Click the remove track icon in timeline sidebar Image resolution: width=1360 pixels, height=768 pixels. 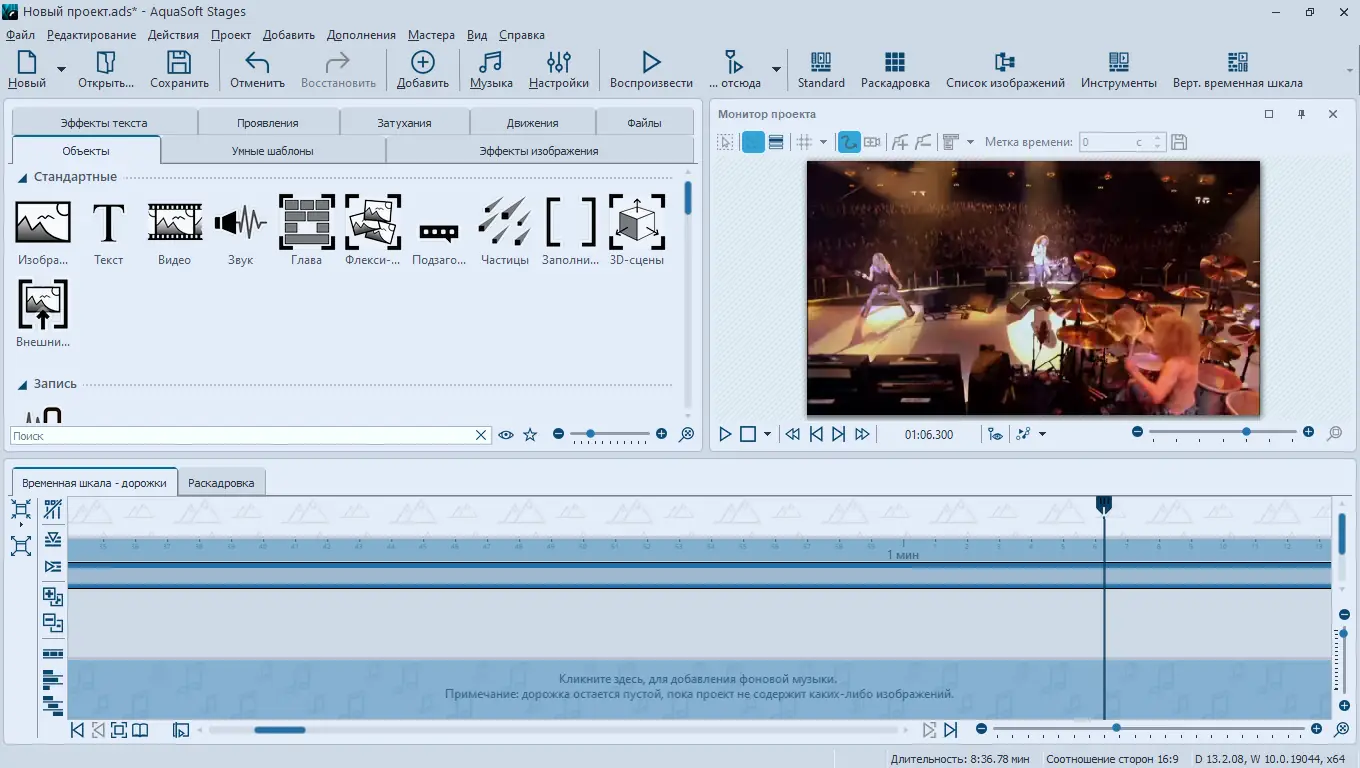[53, 623]
